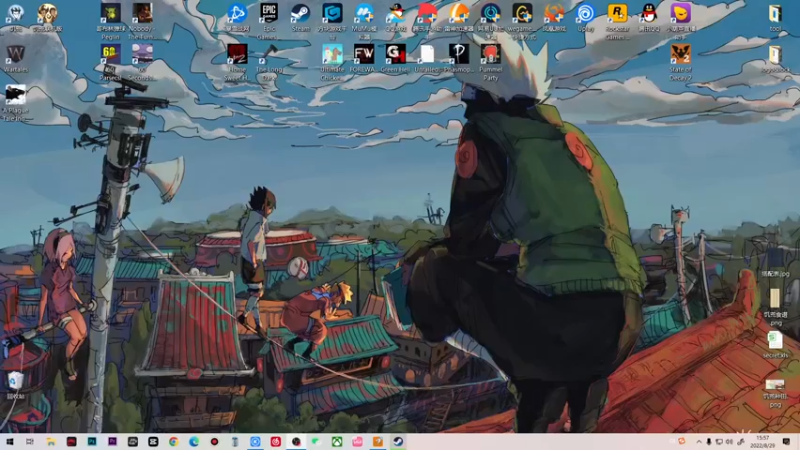Open the notification center icon
The height and width of the screenshot is (450, 800).
(x=786, y=442)
